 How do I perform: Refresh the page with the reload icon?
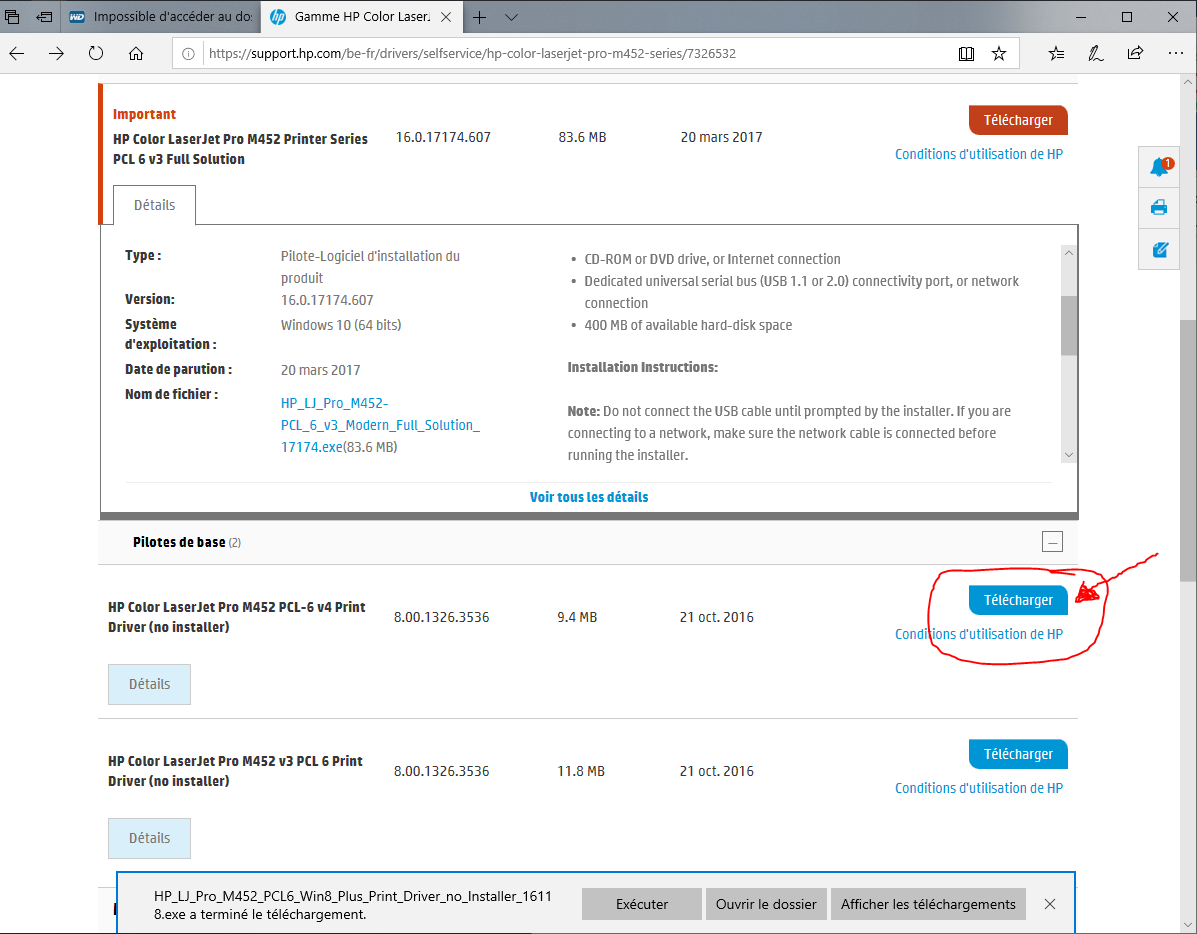[x=95, y=53]
